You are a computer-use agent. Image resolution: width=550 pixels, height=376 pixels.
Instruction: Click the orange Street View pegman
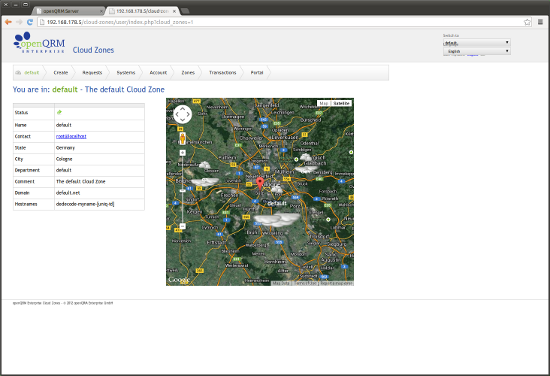[182, 139]
